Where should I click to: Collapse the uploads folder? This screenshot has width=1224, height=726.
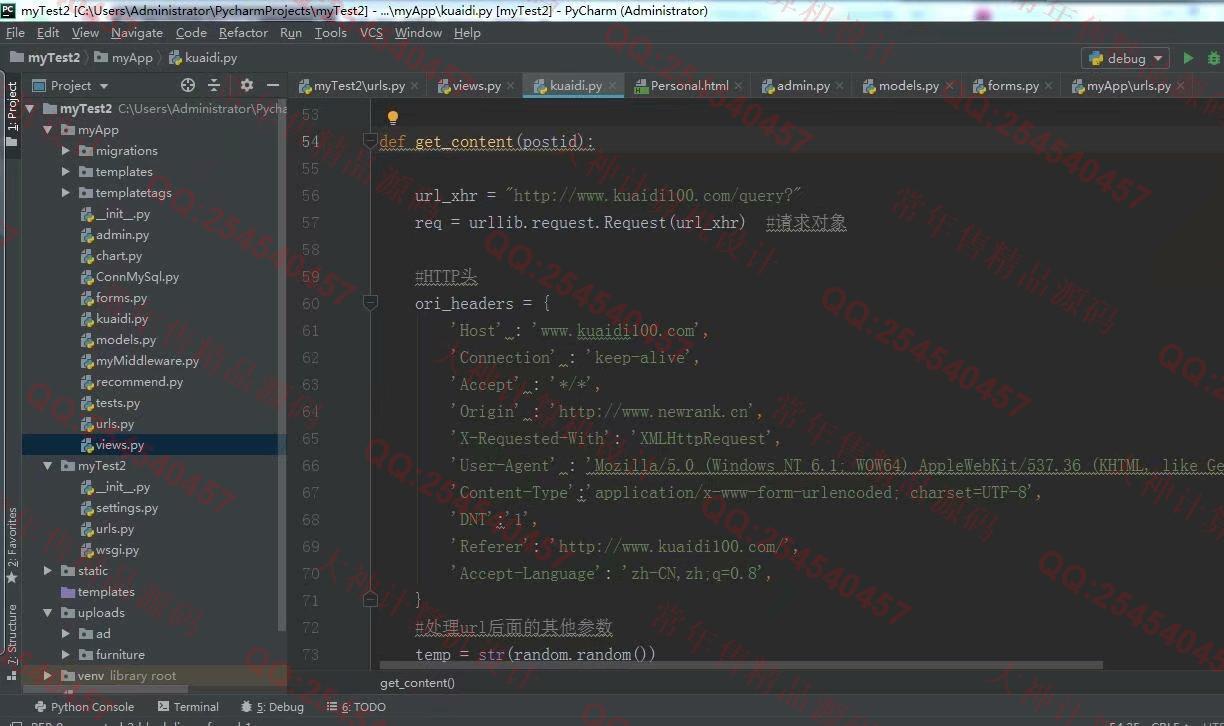47,613
